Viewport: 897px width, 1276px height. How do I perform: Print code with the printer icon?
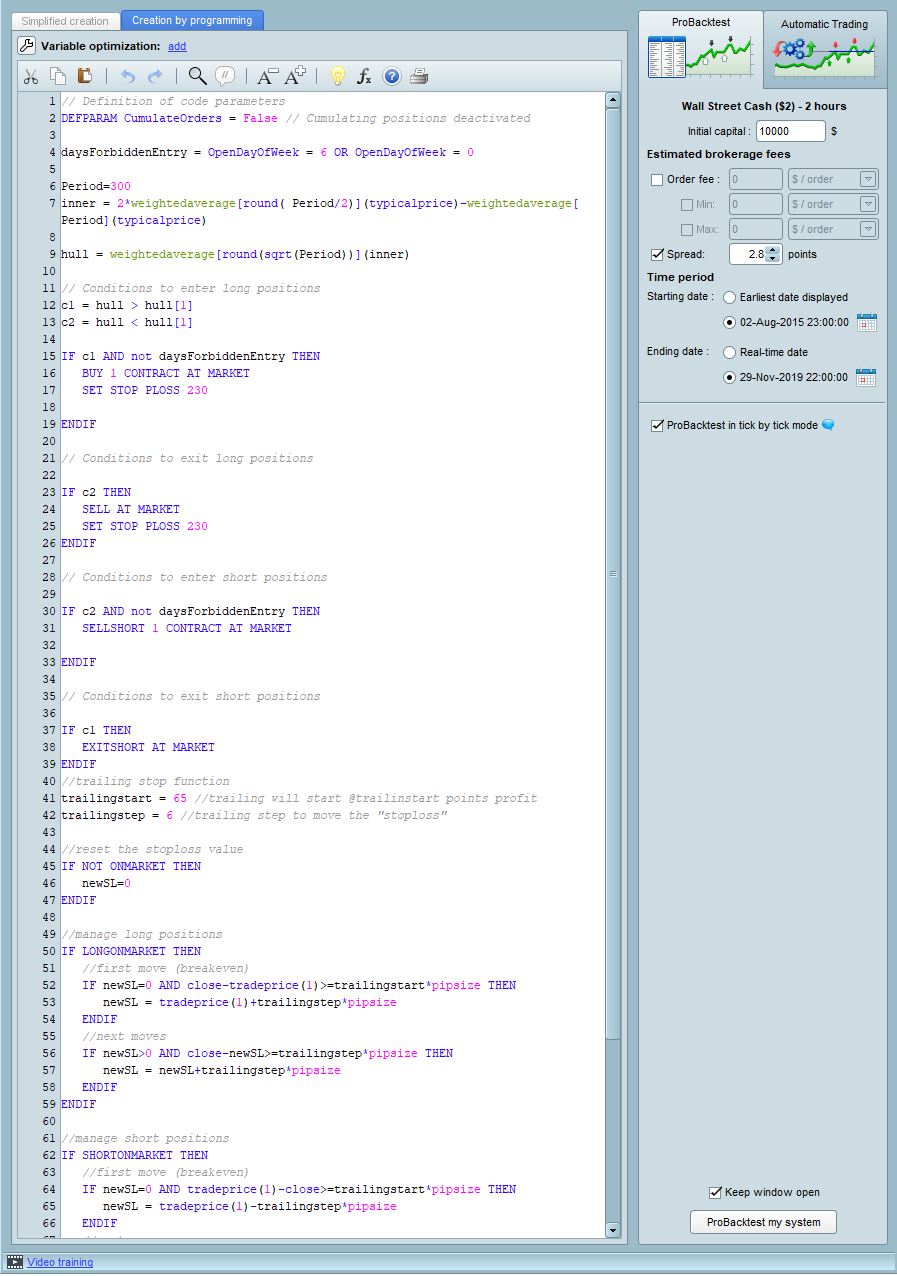pos(419,76)
